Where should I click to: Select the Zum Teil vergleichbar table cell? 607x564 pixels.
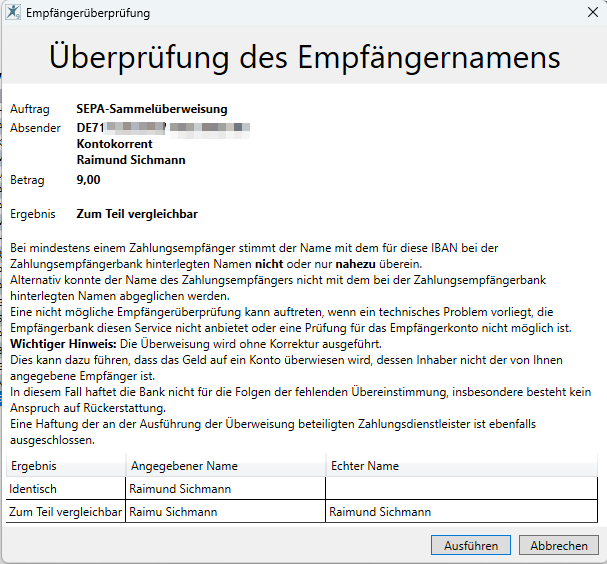[65, 512]
